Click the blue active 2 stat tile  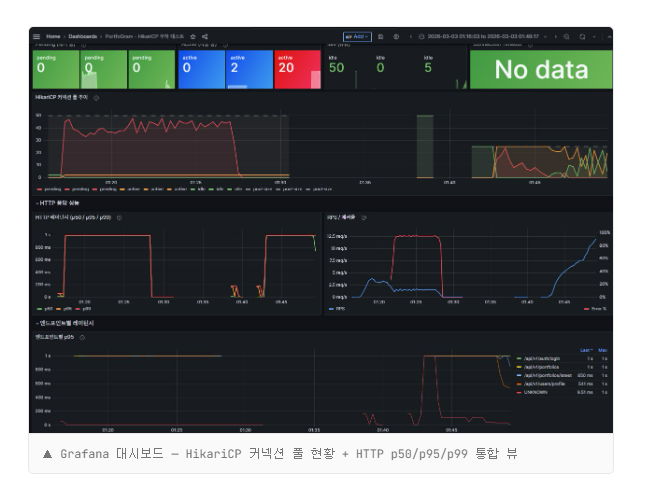click(x=249, y=69)
